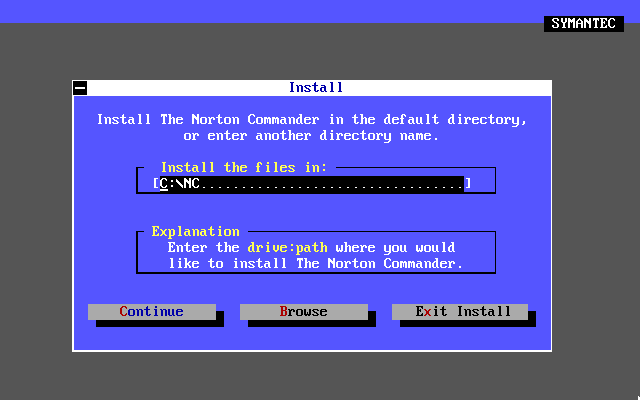
Task: Click the yellow Explanation group heading
Action: (x=196, y=231)
